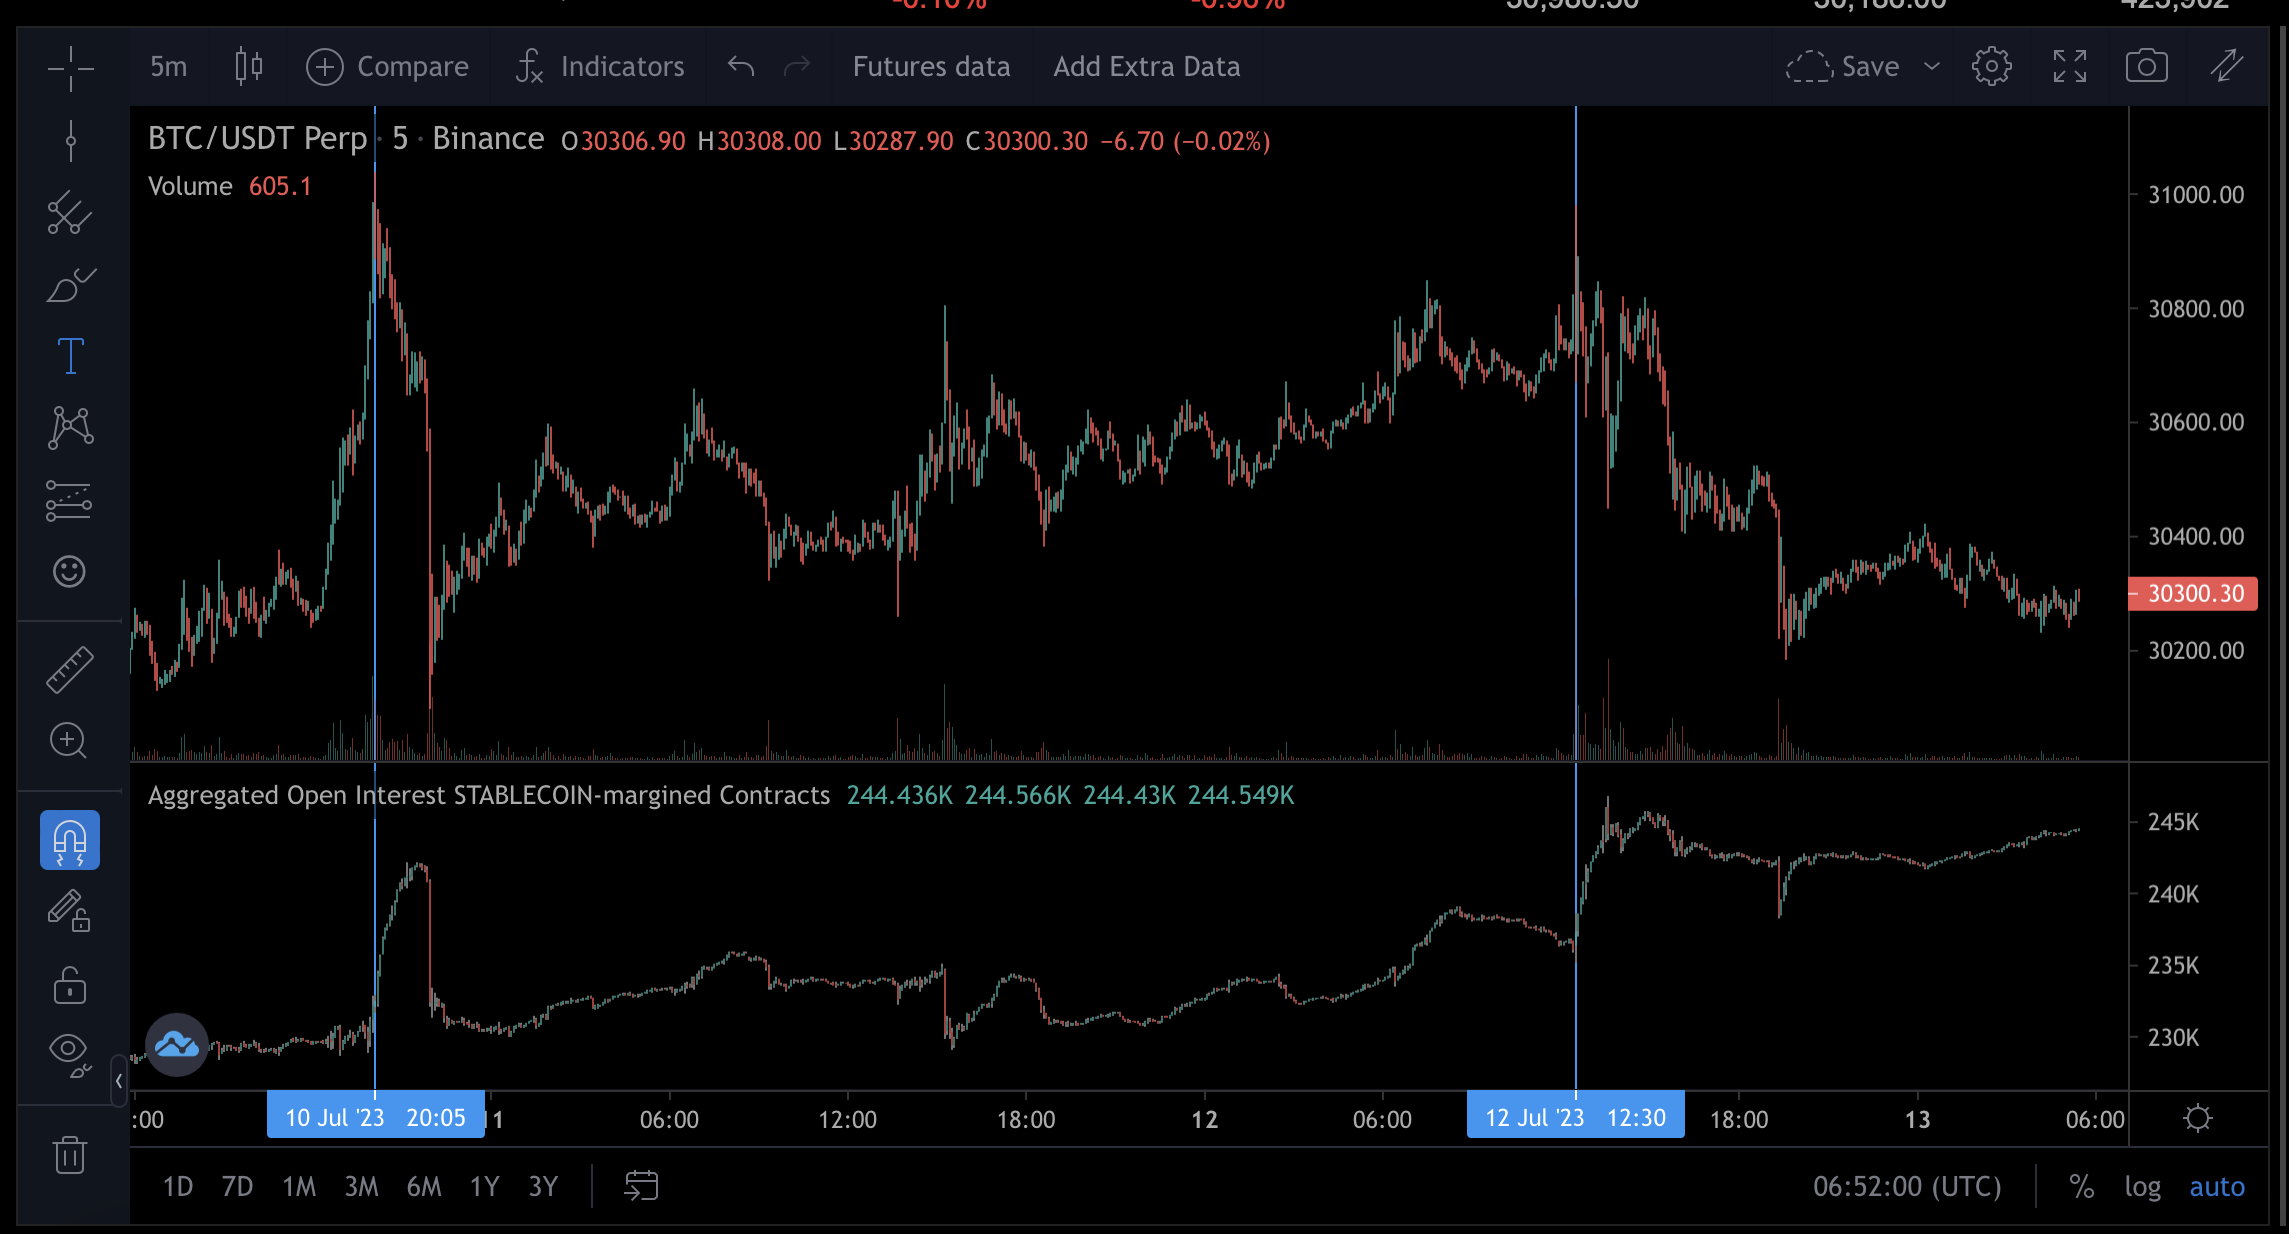This screenshot has height=1234, width=2289.
Task: Toggle lock all drawings
Action: point(70,985)
